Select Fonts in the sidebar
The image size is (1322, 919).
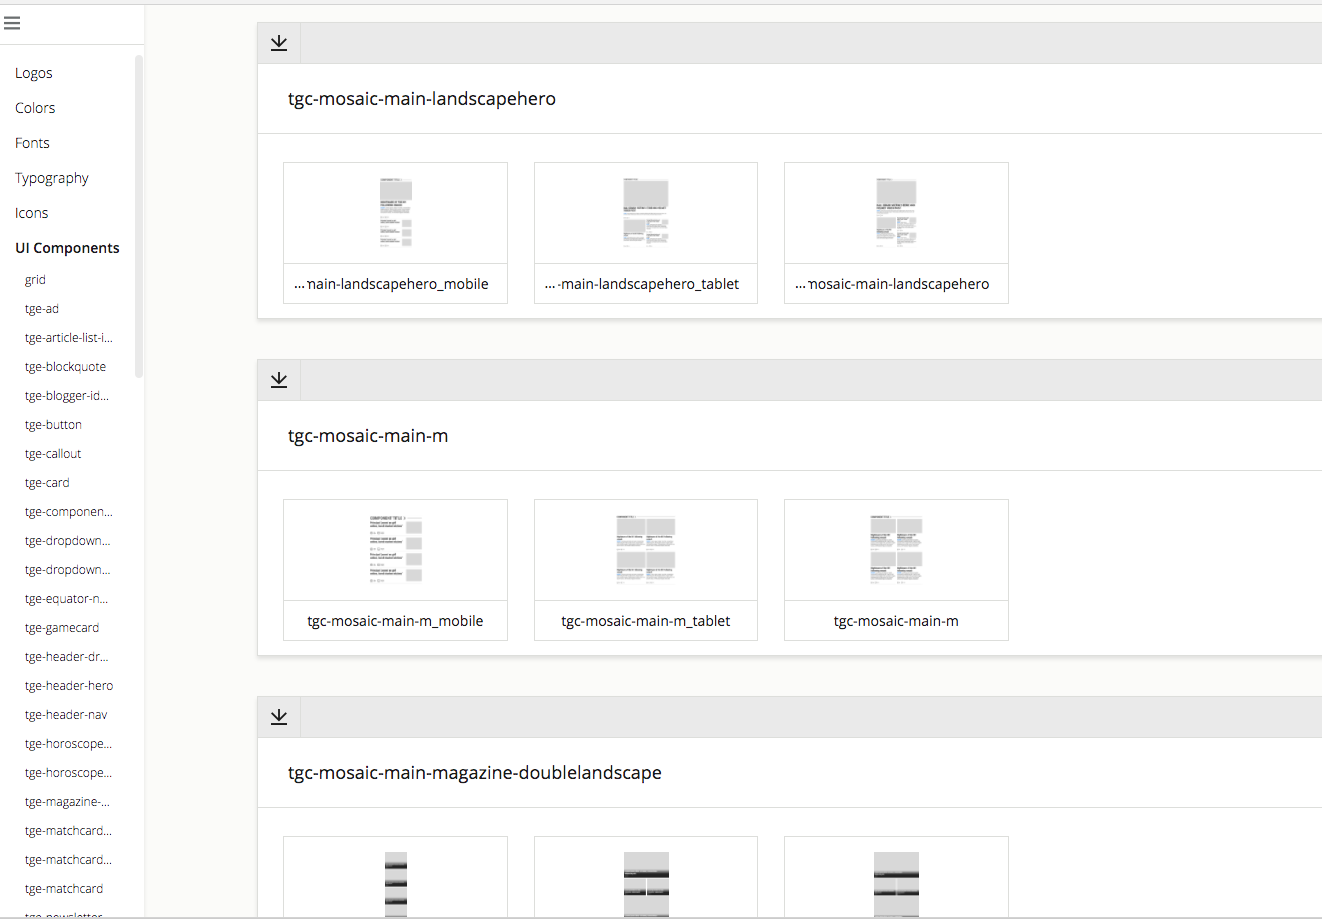click(32, 143)
